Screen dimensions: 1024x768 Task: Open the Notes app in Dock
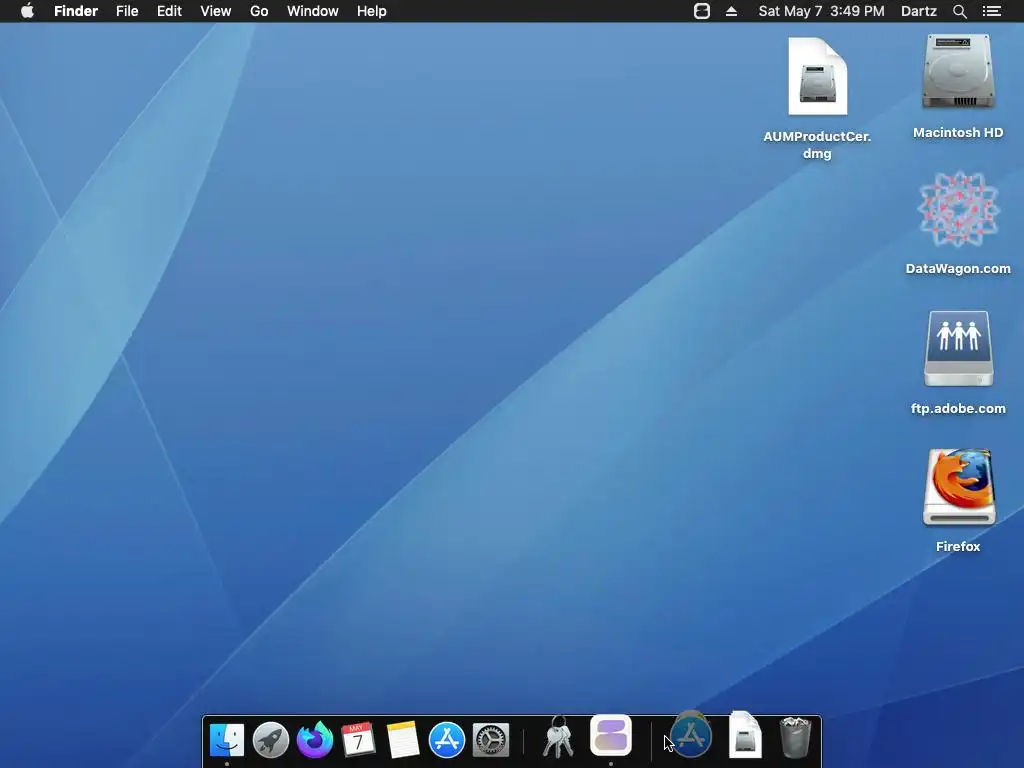pos(402,740)
